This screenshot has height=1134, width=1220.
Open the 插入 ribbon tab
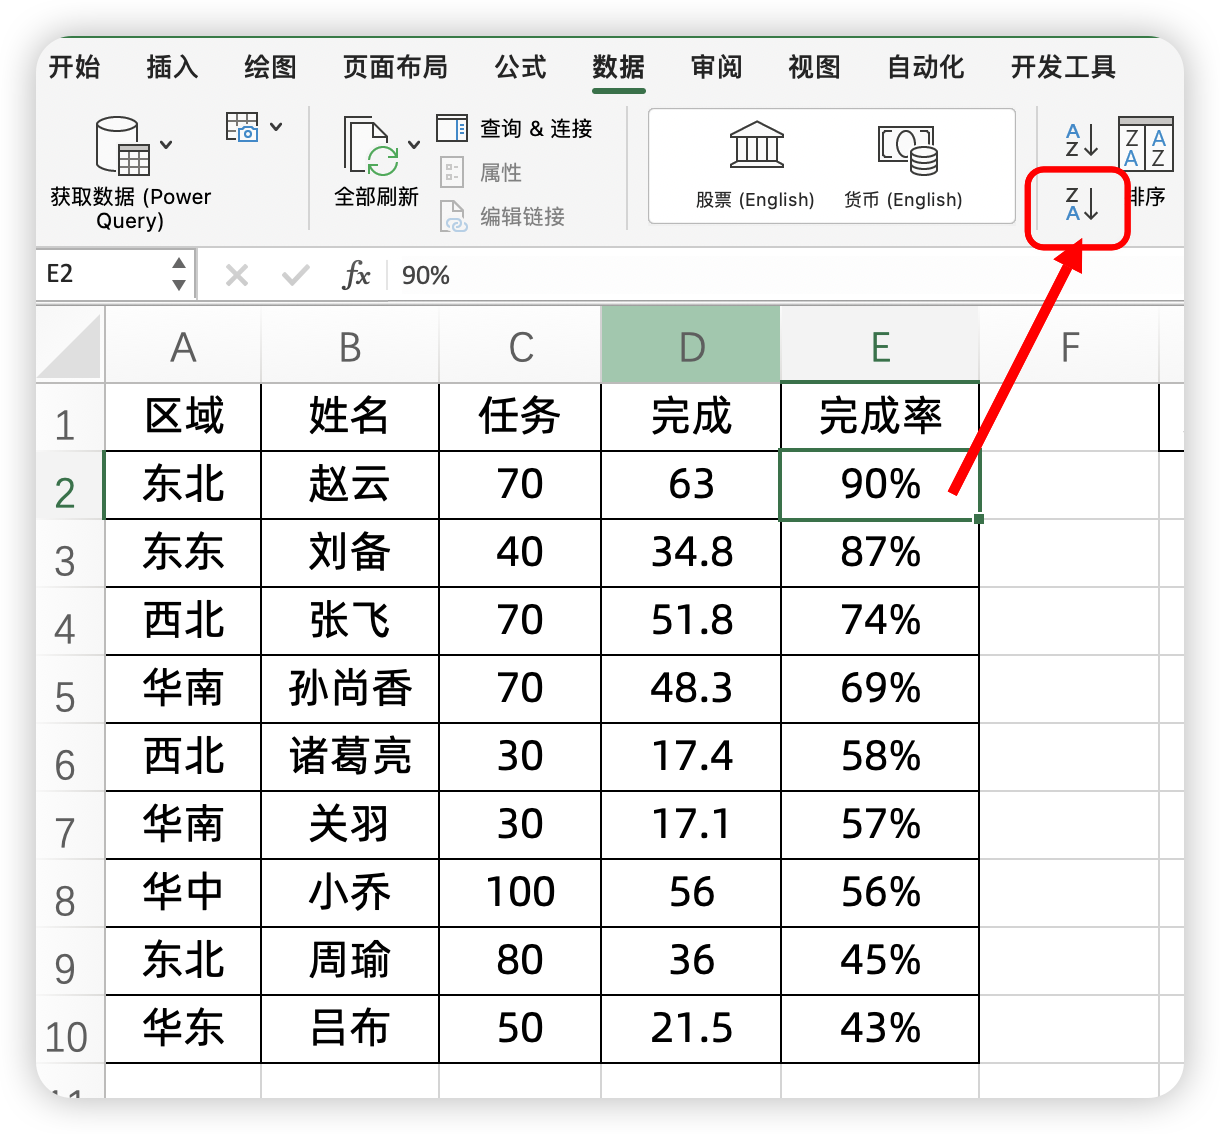click(x=172, y=67)
